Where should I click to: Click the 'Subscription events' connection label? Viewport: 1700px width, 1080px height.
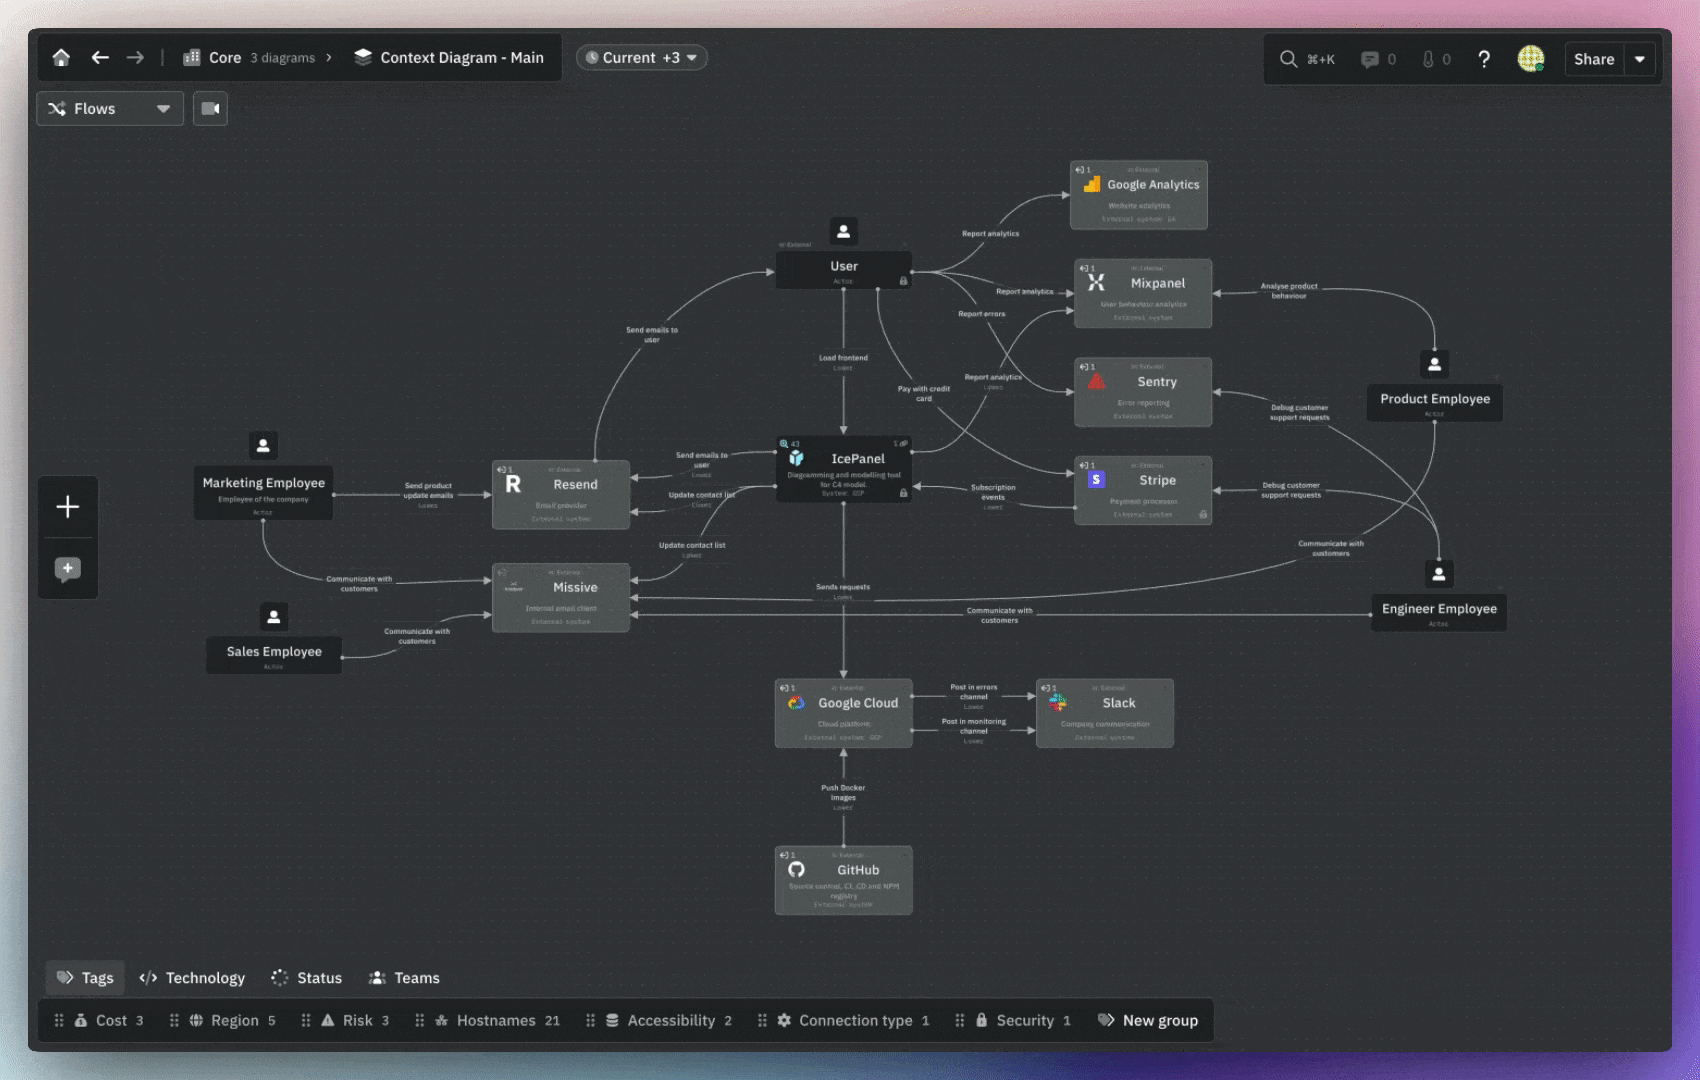pos(993,492)
